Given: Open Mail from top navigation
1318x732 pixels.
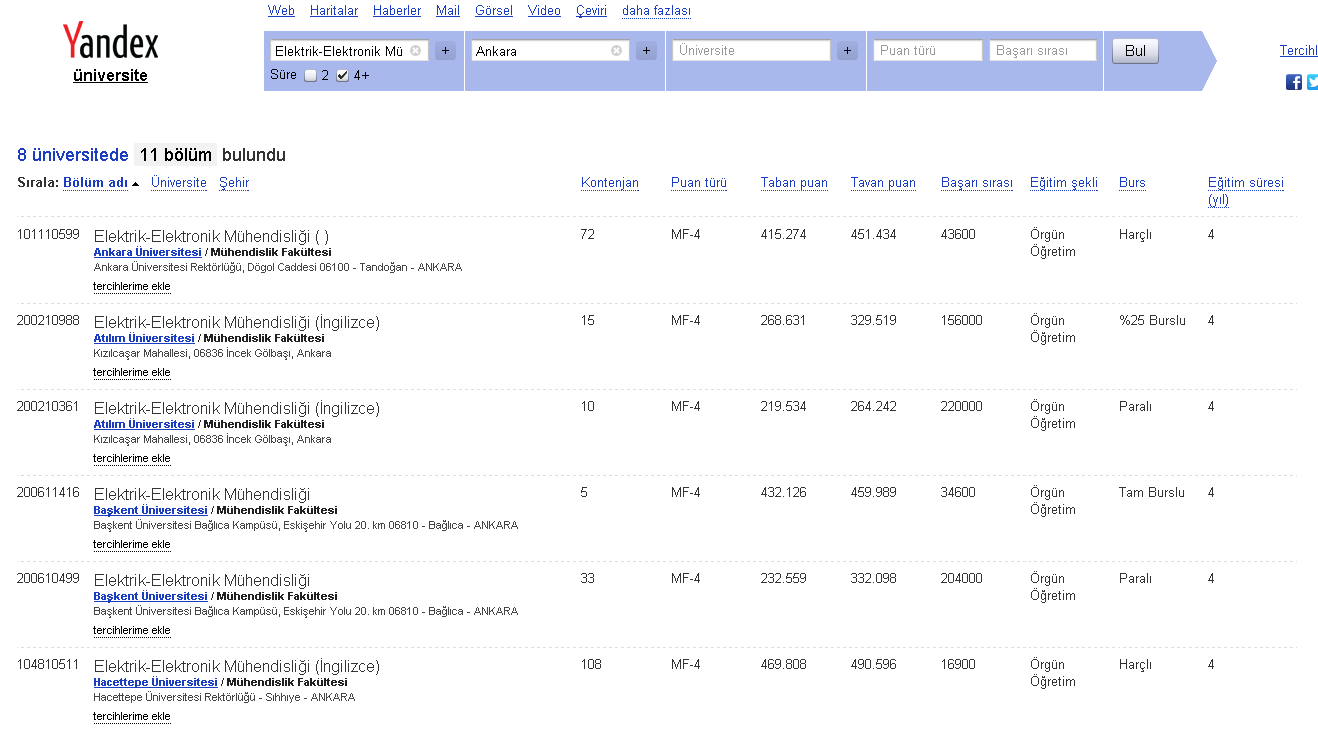Looking at the screenshot, I should point(448,11).
